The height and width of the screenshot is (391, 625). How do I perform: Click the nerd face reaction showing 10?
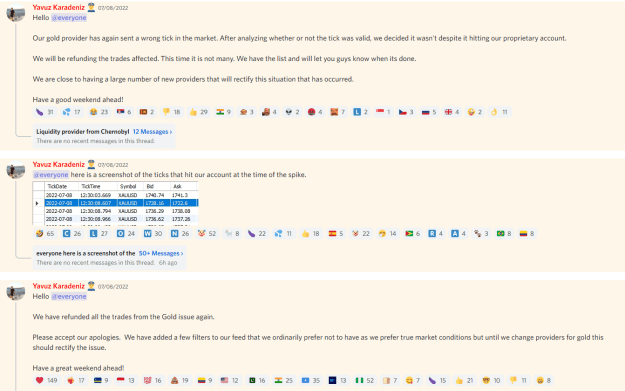pos(491,380)
